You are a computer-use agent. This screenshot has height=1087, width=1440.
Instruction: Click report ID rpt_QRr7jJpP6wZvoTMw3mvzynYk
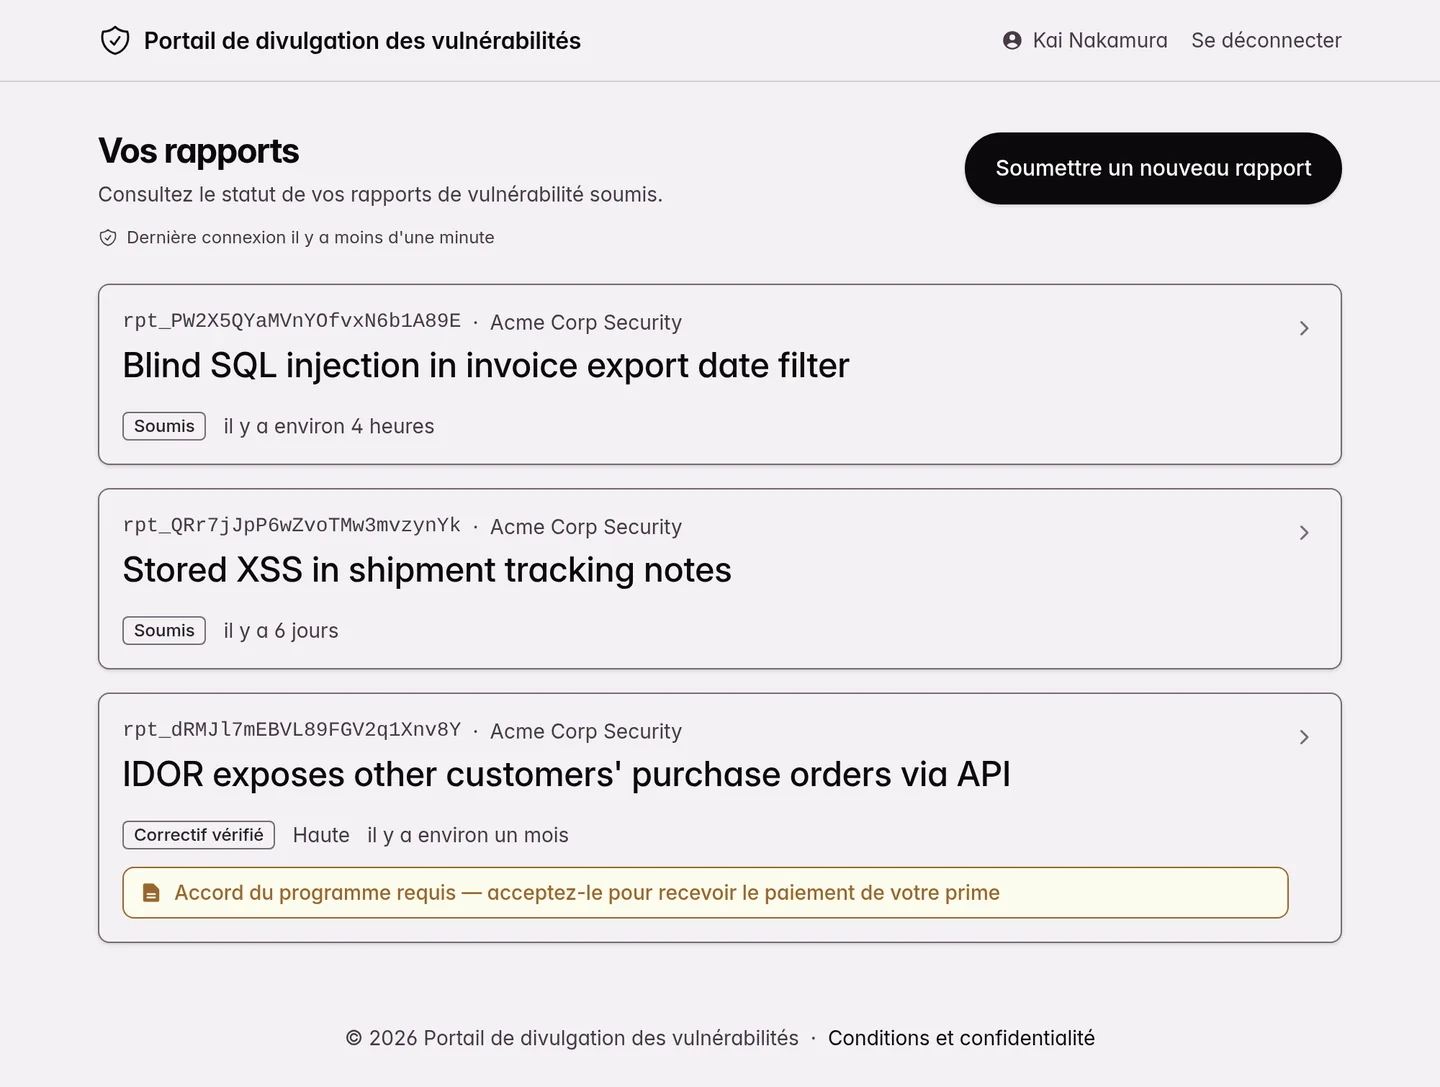292,525
